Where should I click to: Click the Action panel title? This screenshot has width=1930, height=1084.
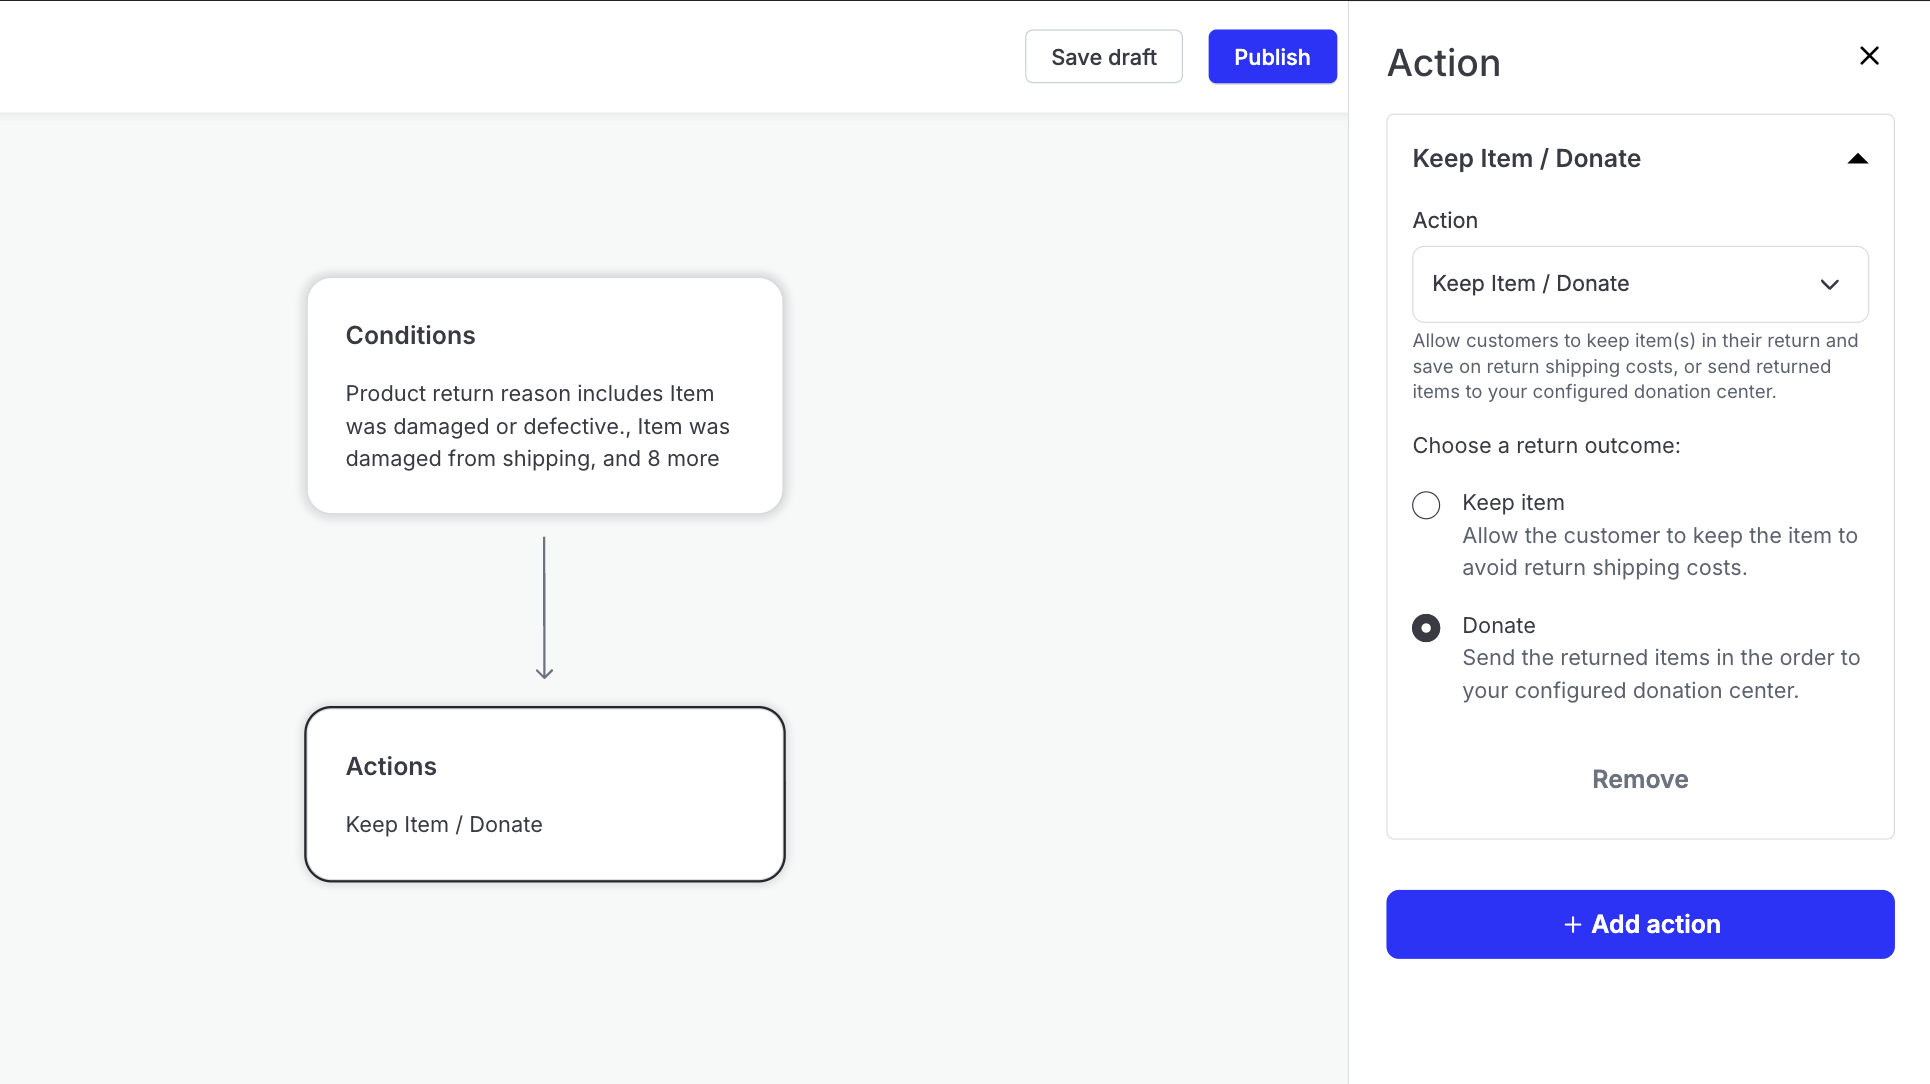click(x=1443, y=63)
